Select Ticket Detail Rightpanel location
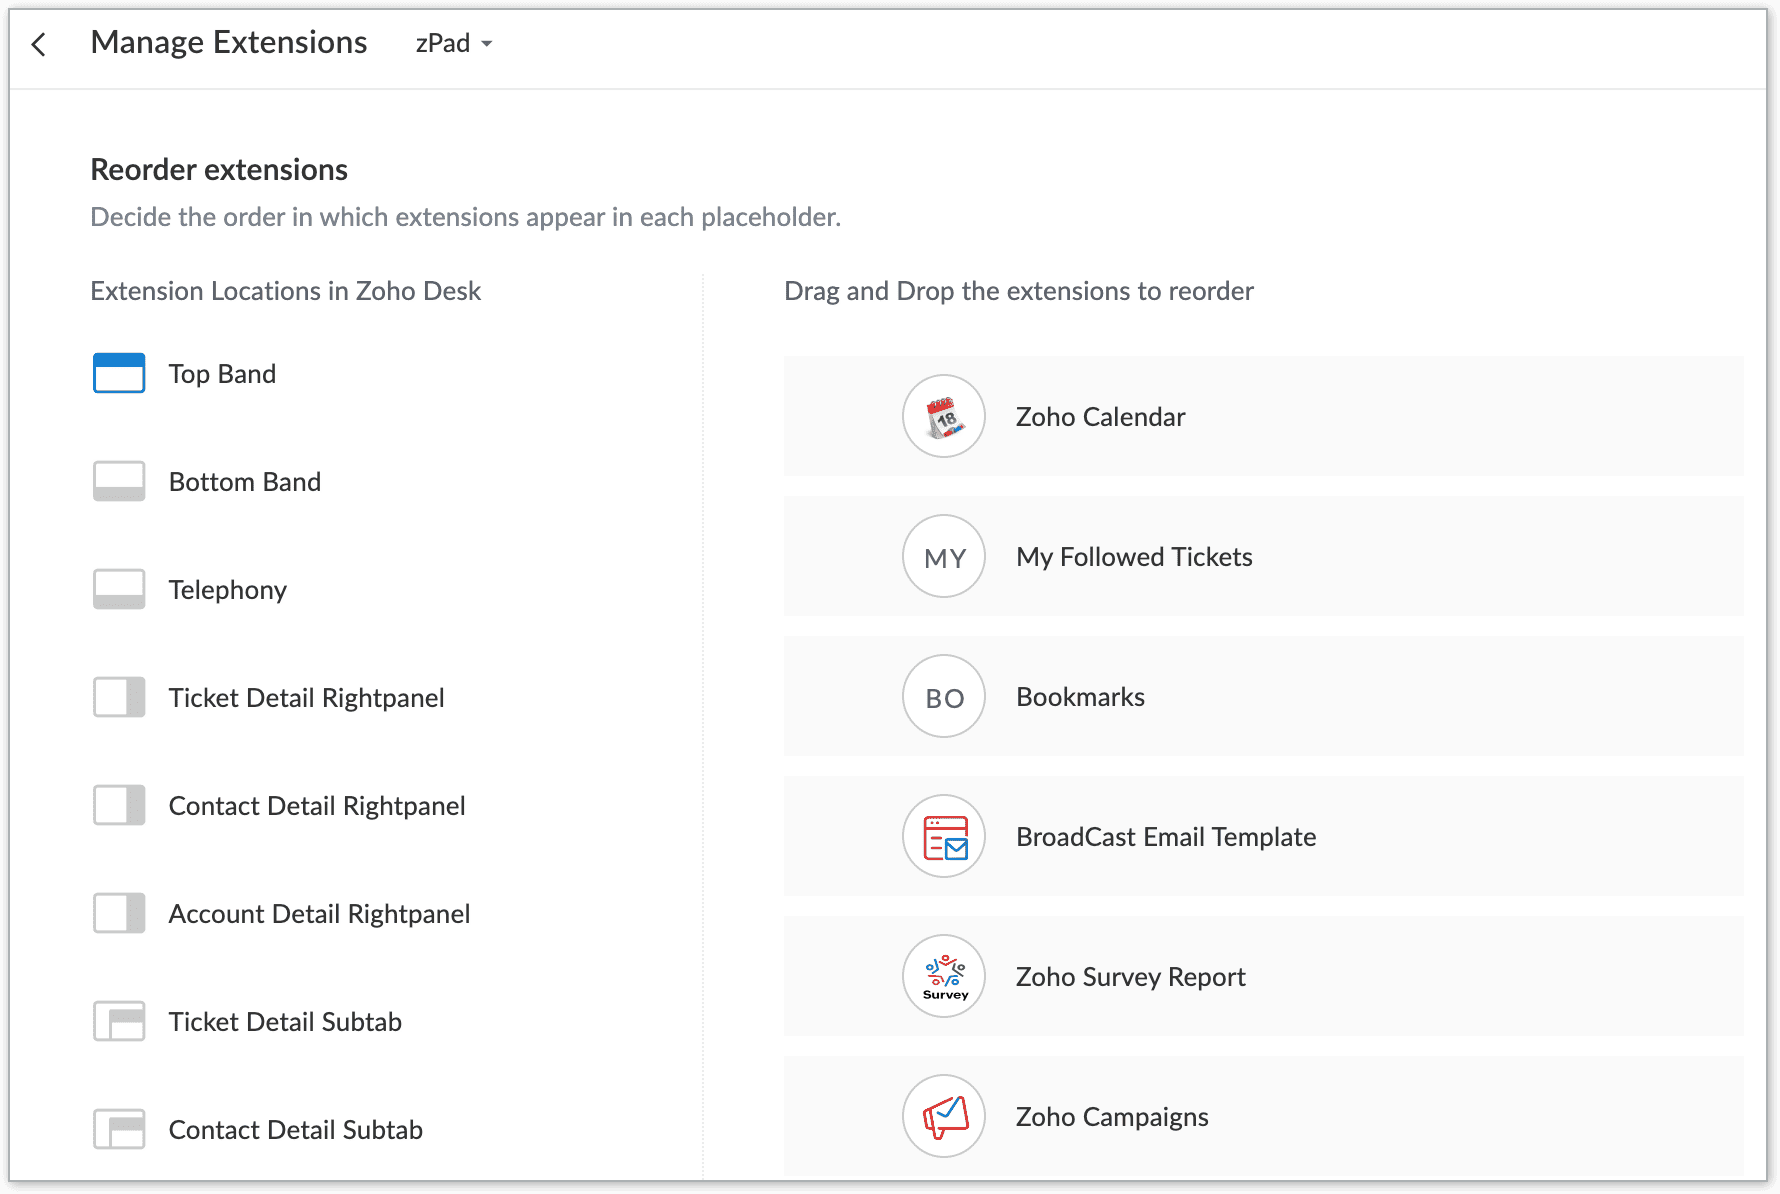The image size is (1780, 1194). 306,698
